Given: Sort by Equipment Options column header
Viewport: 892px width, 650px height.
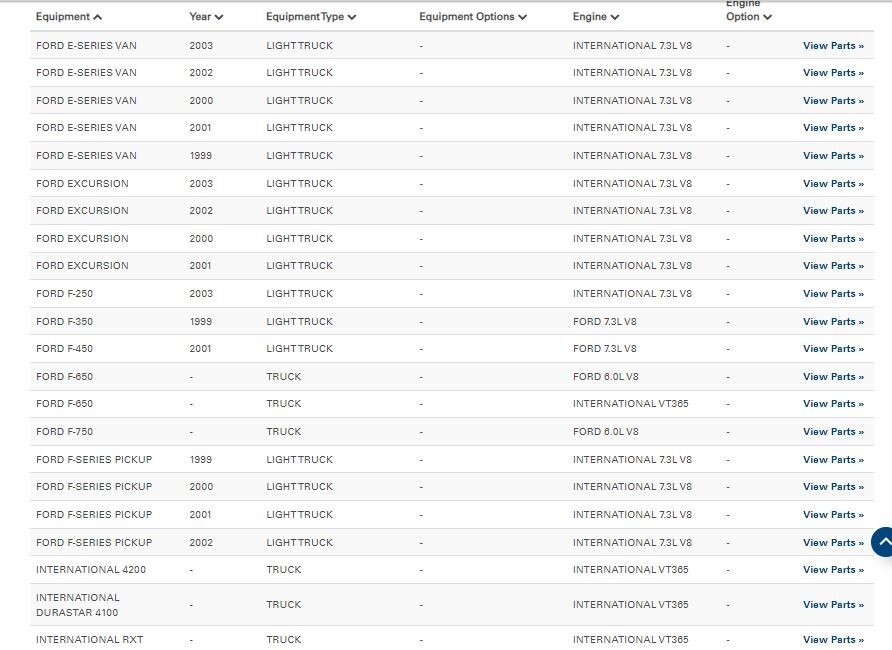Looking at the screenshot, I should (x=473, y=17).
